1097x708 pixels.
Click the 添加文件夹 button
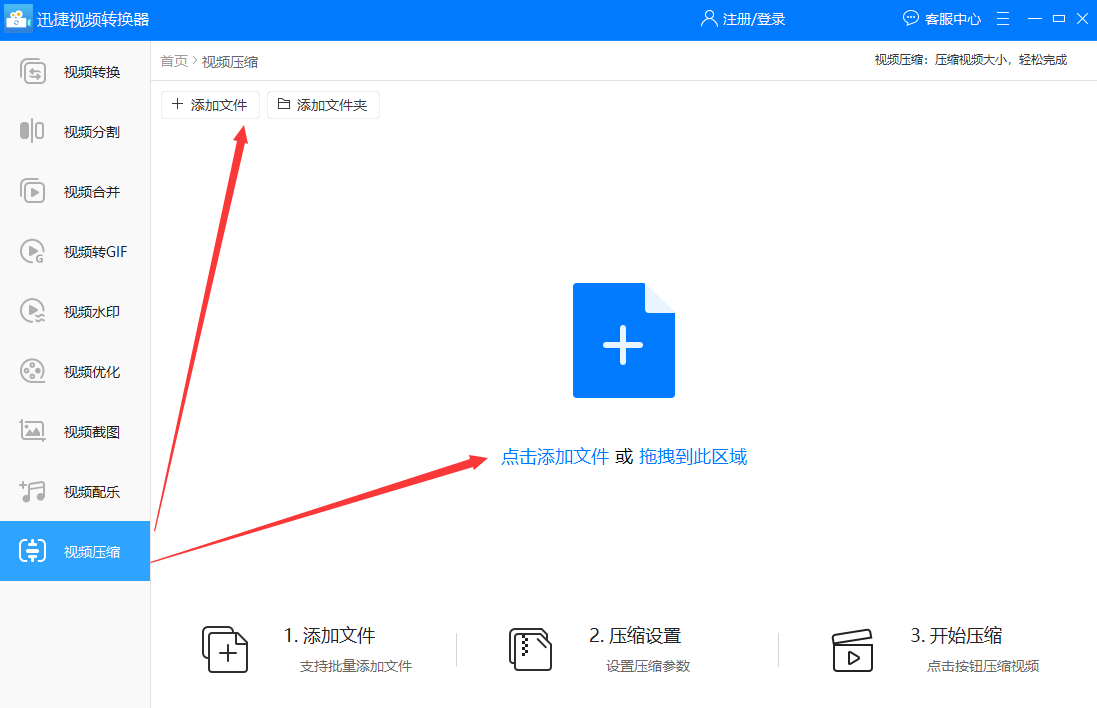click(x=323, y=105)
